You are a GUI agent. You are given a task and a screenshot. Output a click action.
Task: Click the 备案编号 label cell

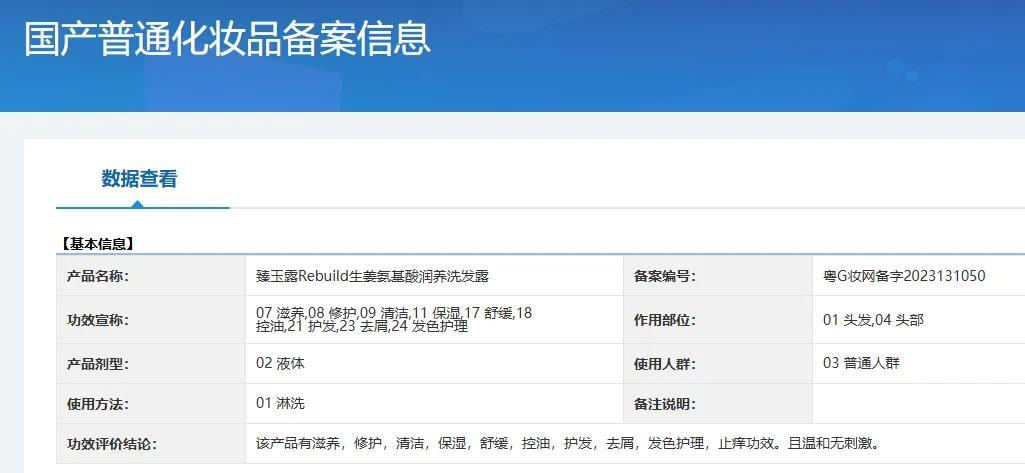coord(718,276)
